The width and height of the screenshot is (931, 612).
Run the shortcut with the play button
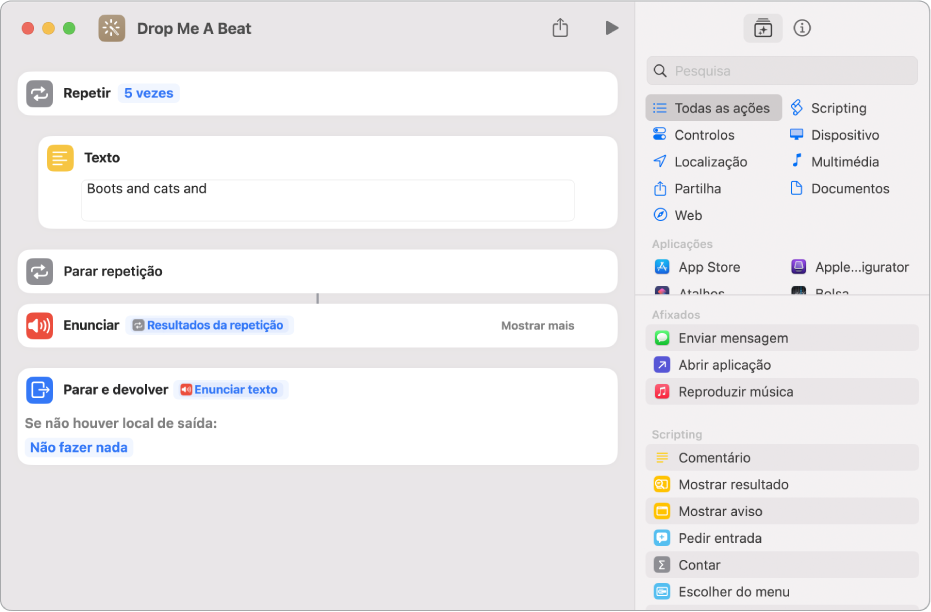tap(612, 28)
